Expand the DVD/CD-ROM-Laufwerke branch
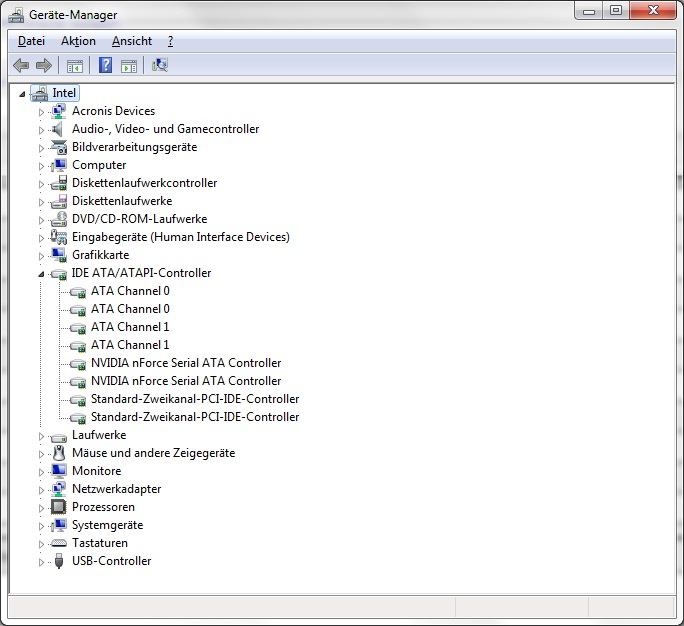The width and height of the screenshot is (684, 626). tap(41, 220)
